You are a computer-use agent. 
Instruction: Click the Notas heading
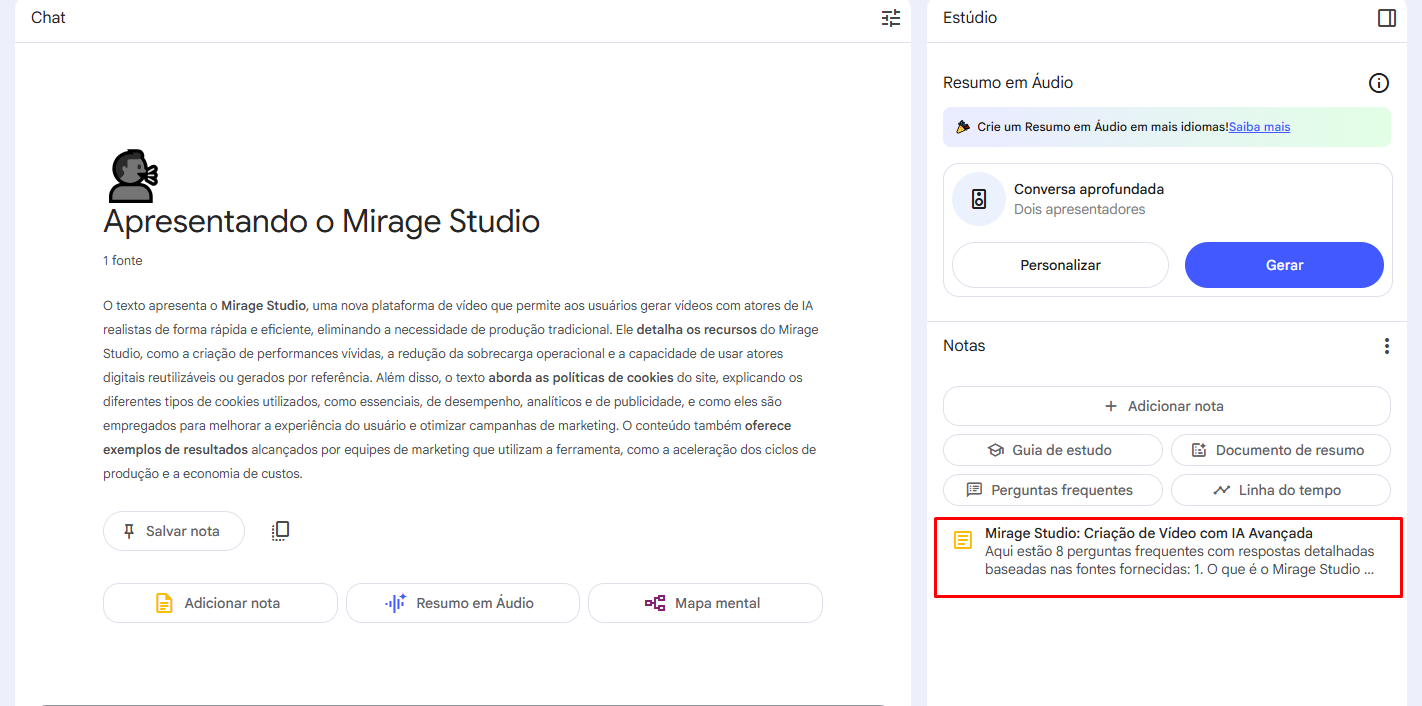point(964,346)
